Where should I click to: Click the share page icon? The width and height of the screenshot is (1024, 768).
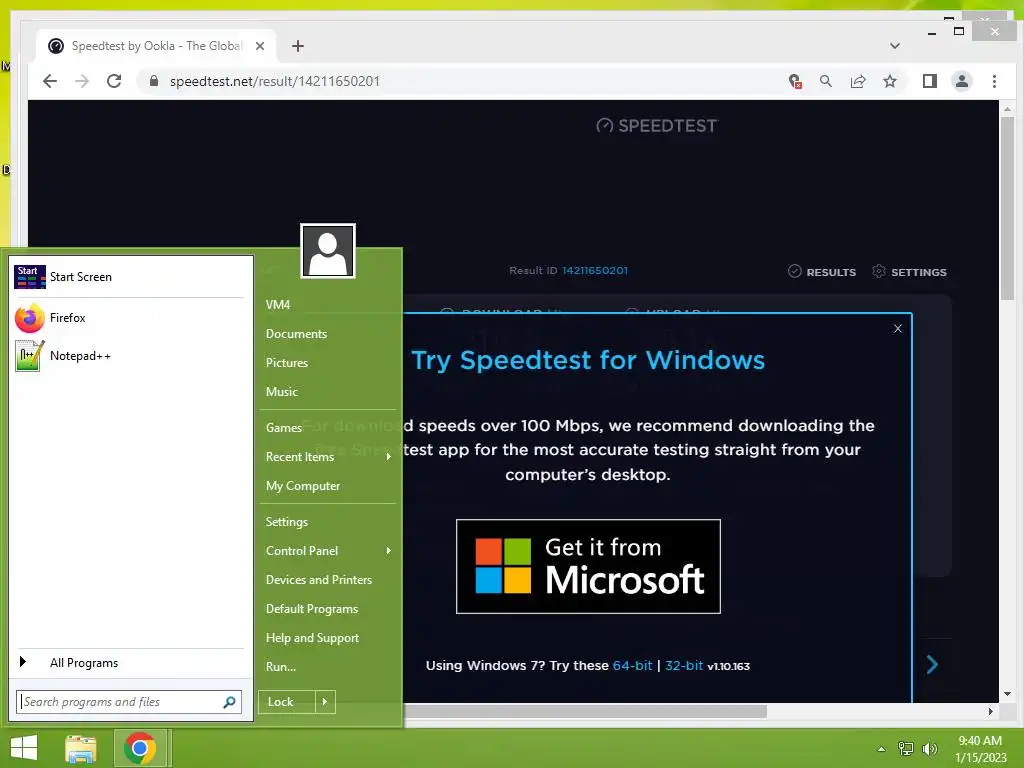[x=858, y=81]
